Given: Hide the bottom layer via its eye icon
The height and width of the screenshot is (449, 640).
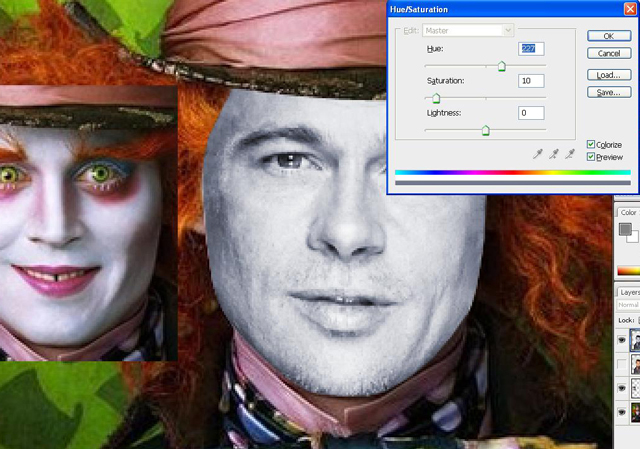Looking at the screenshot, I should pyautogui.click(x=622, y=412).
